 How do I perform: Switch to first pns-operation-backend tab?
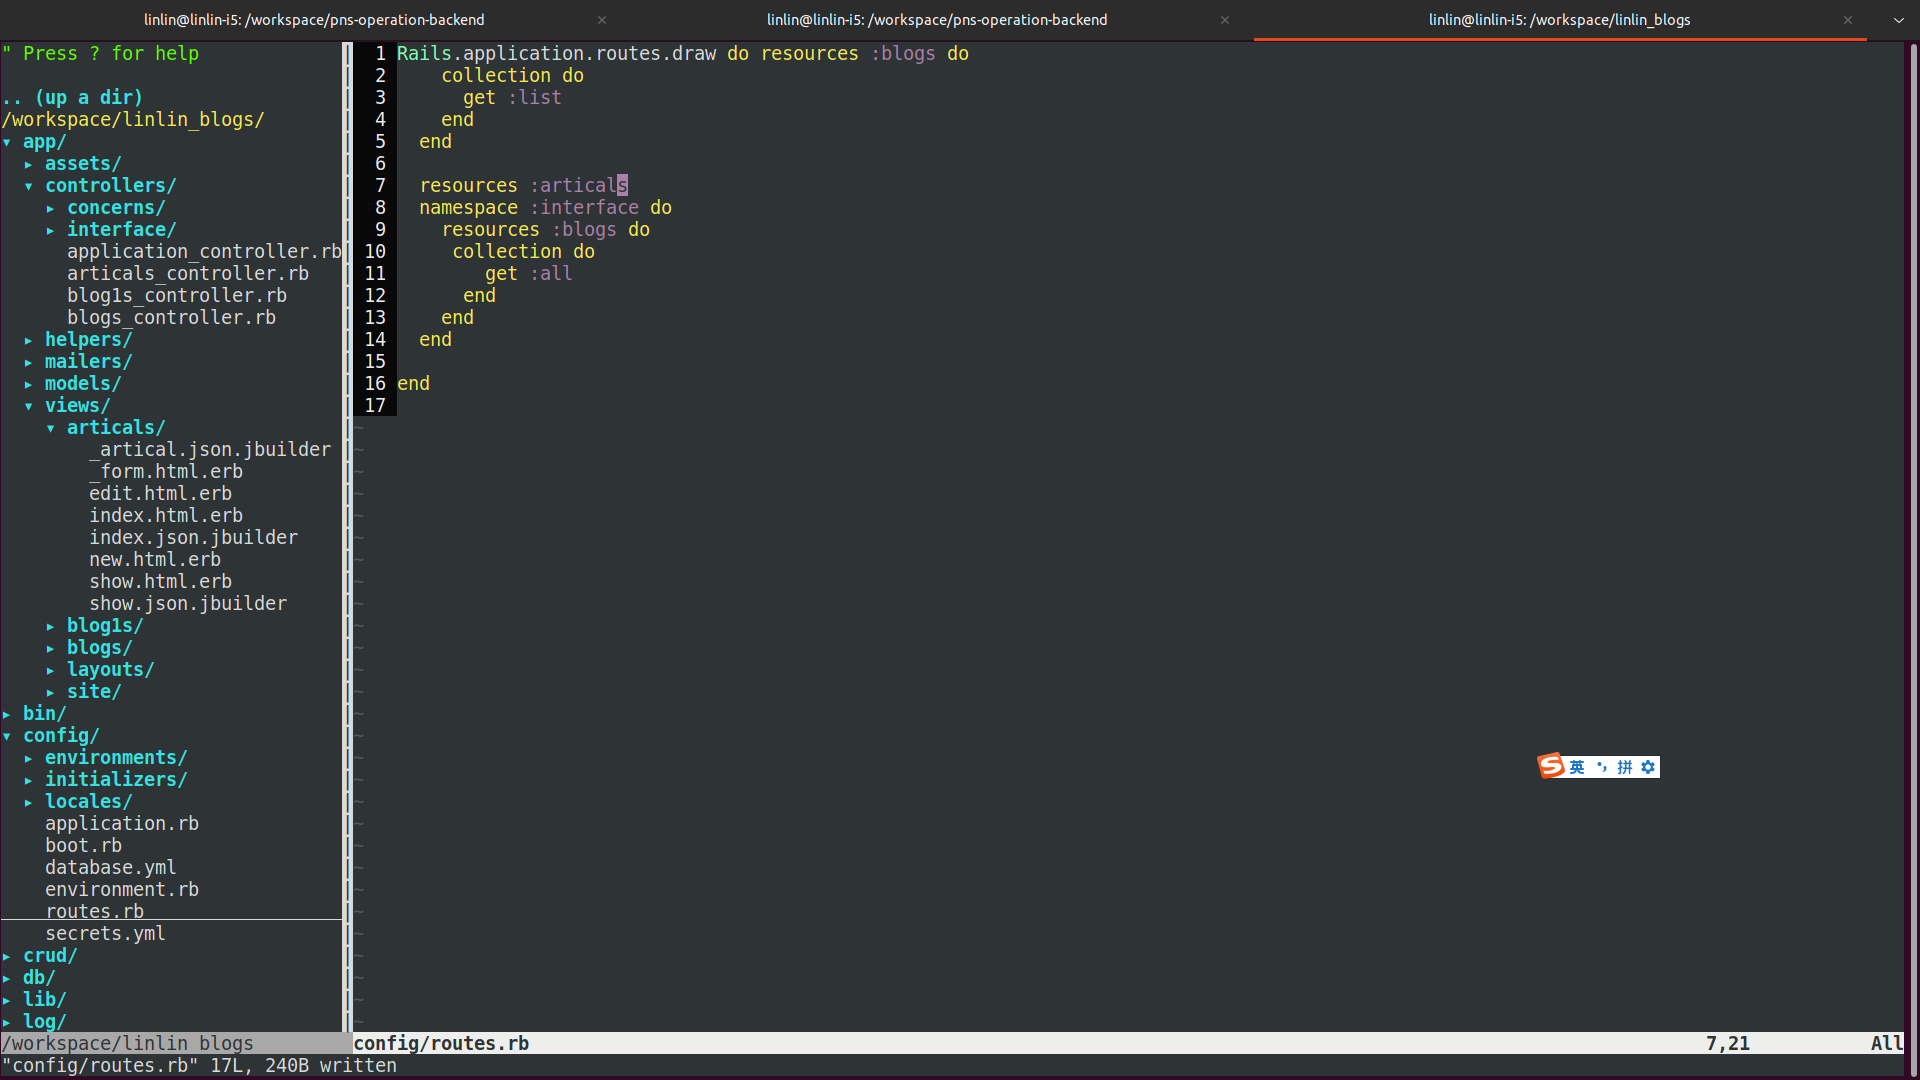pos(314,20)
